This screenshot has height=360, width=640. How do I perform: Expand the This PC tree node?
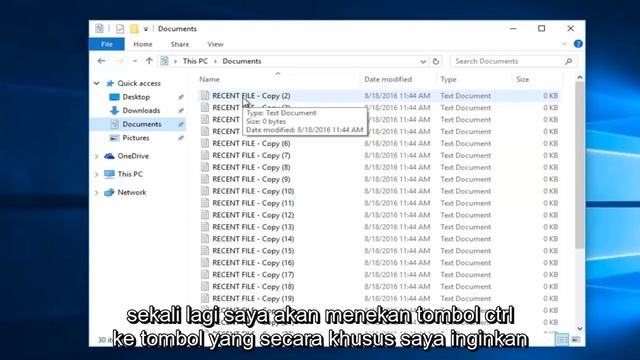click(97, 174)
